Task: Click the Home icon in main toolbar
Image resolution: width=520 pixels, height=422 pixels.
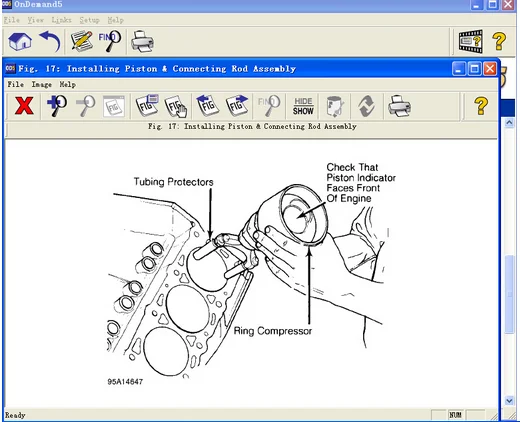Action: [x=20, y=42]
